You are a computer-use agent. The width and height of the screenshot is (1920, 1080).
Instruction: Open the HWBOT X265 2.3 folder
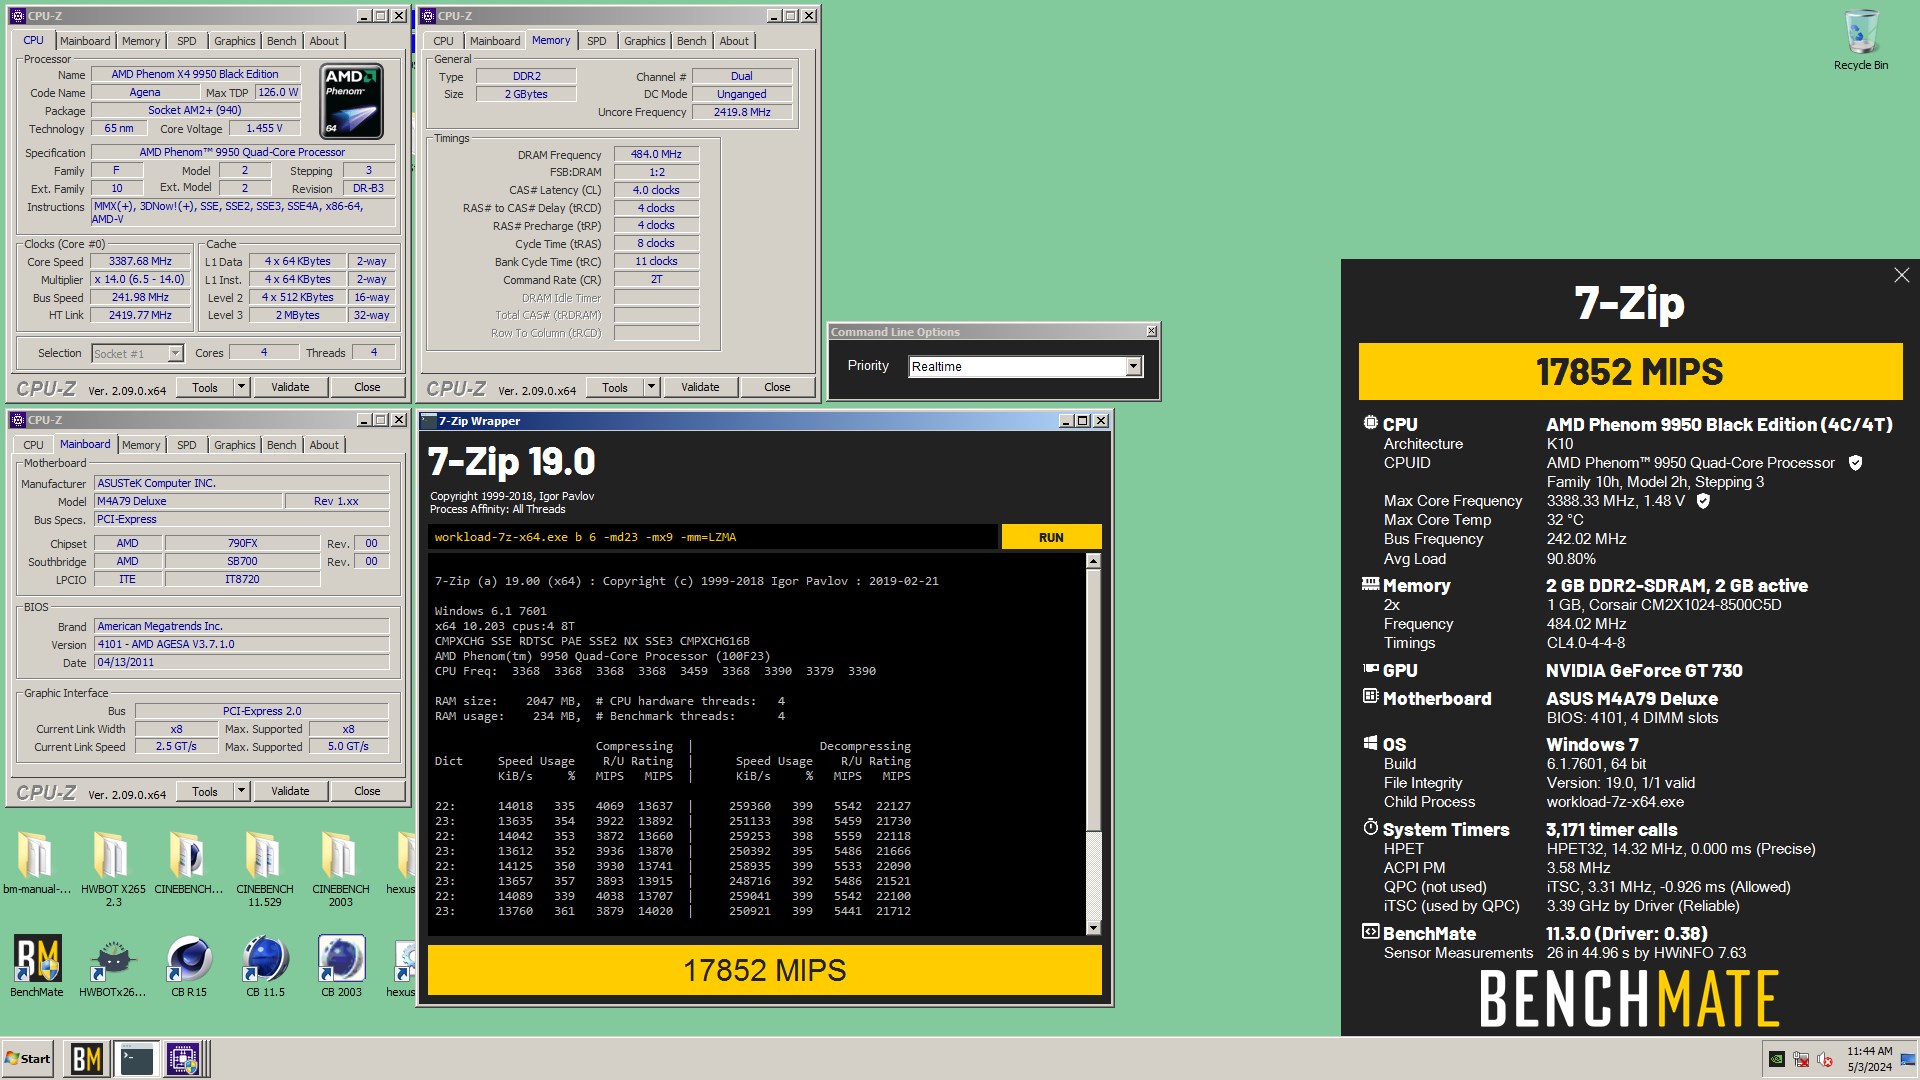point(113,868)
